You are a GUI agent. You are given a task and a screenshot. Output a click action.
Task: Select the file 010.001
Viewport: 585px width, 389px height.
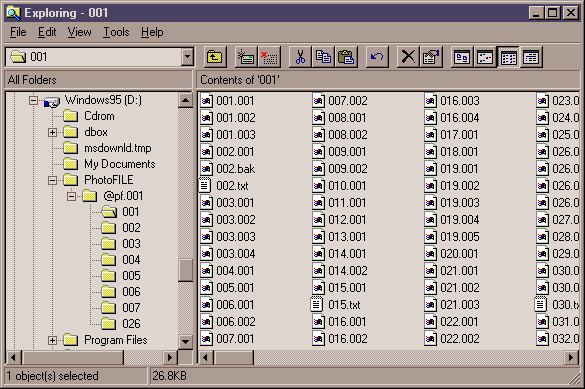340,186
